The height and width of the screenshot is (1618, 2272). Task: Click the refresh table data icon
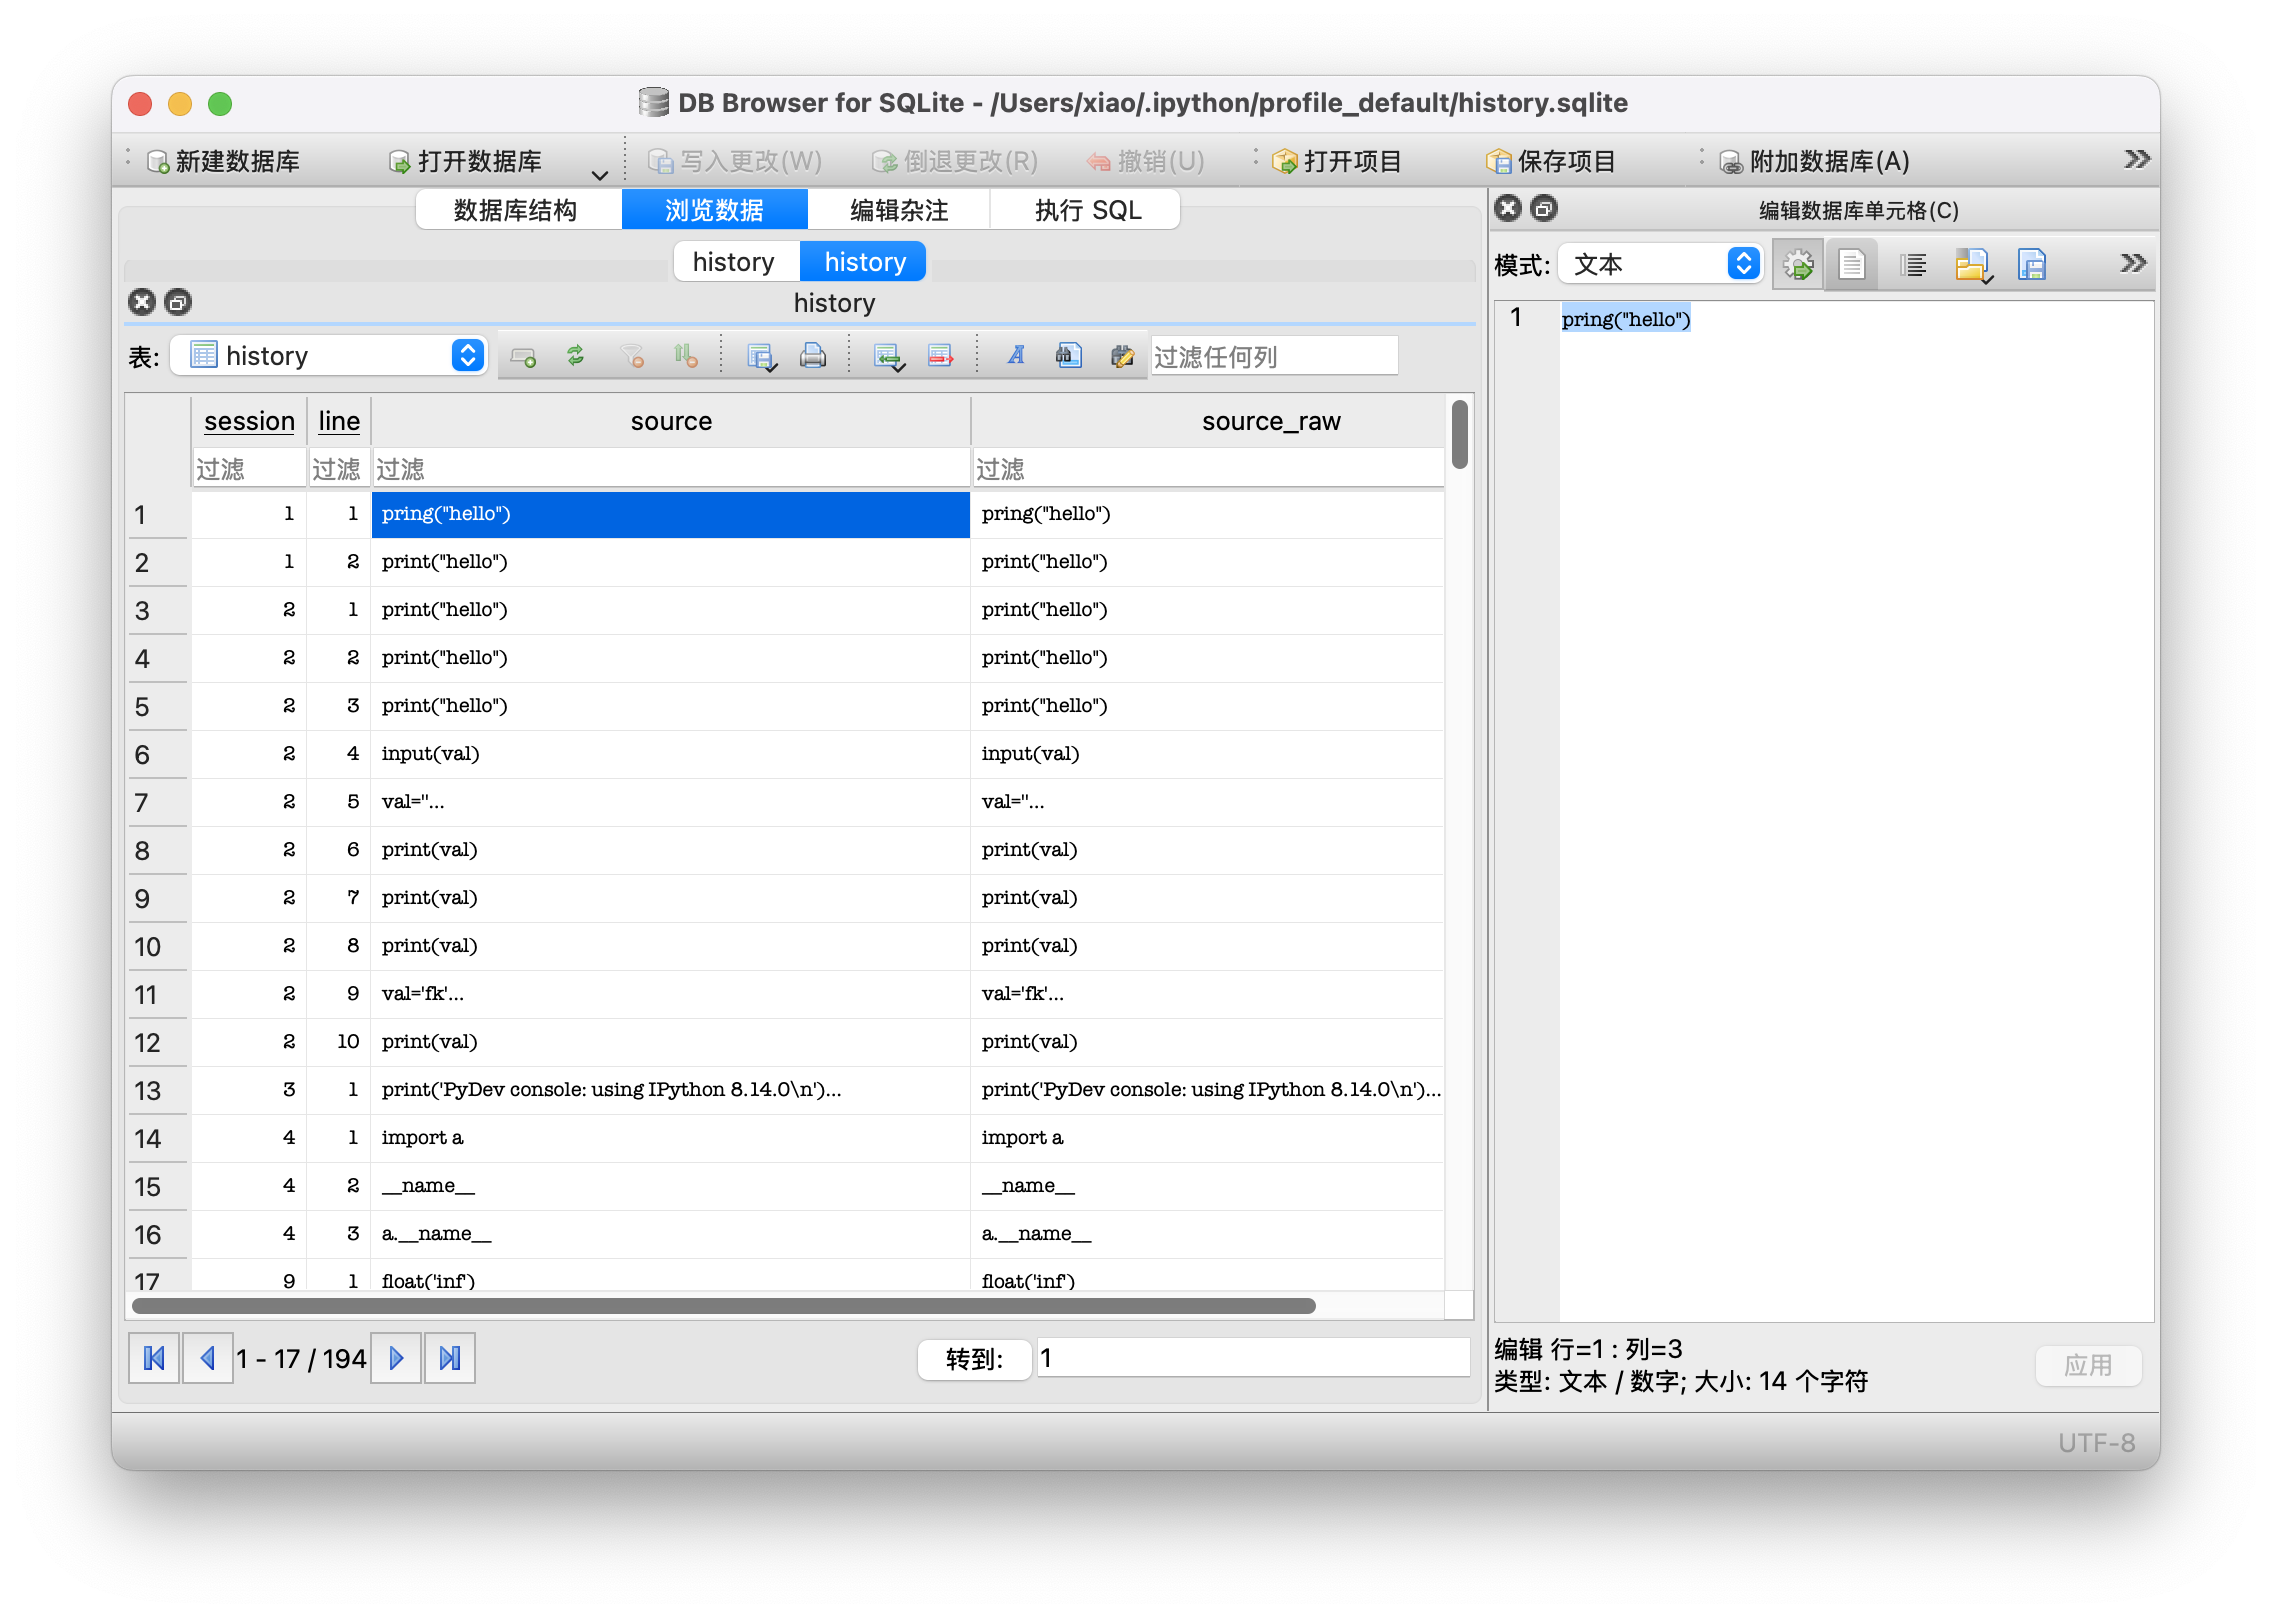coord(575,356)
